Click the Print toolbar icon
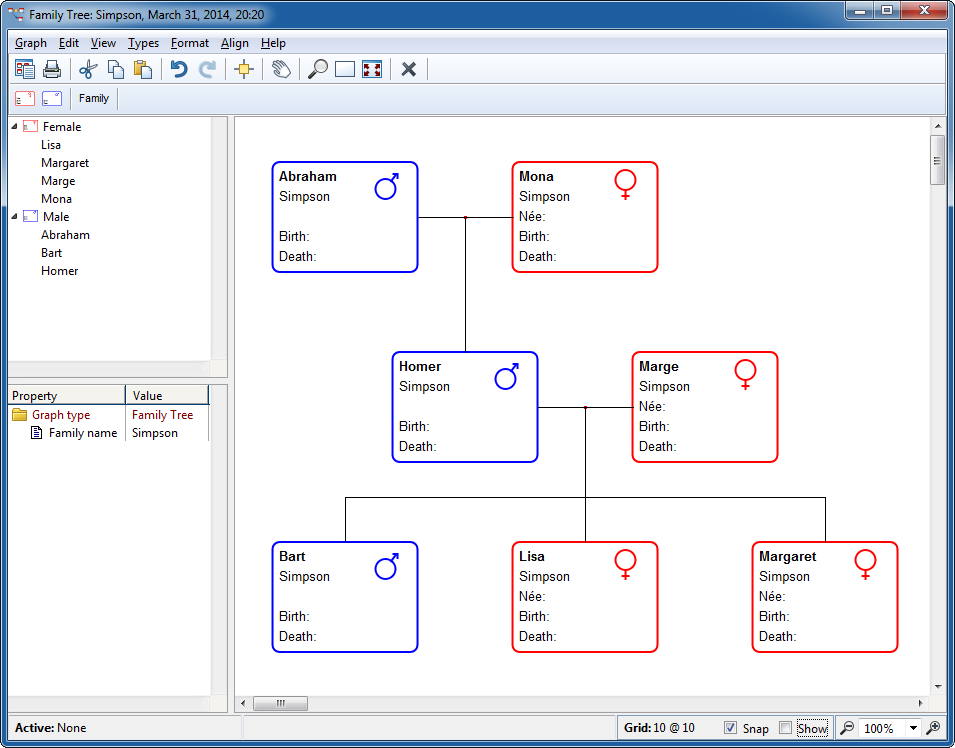The height and width of the screenshot is (748, 955). [x=52, y=69]
